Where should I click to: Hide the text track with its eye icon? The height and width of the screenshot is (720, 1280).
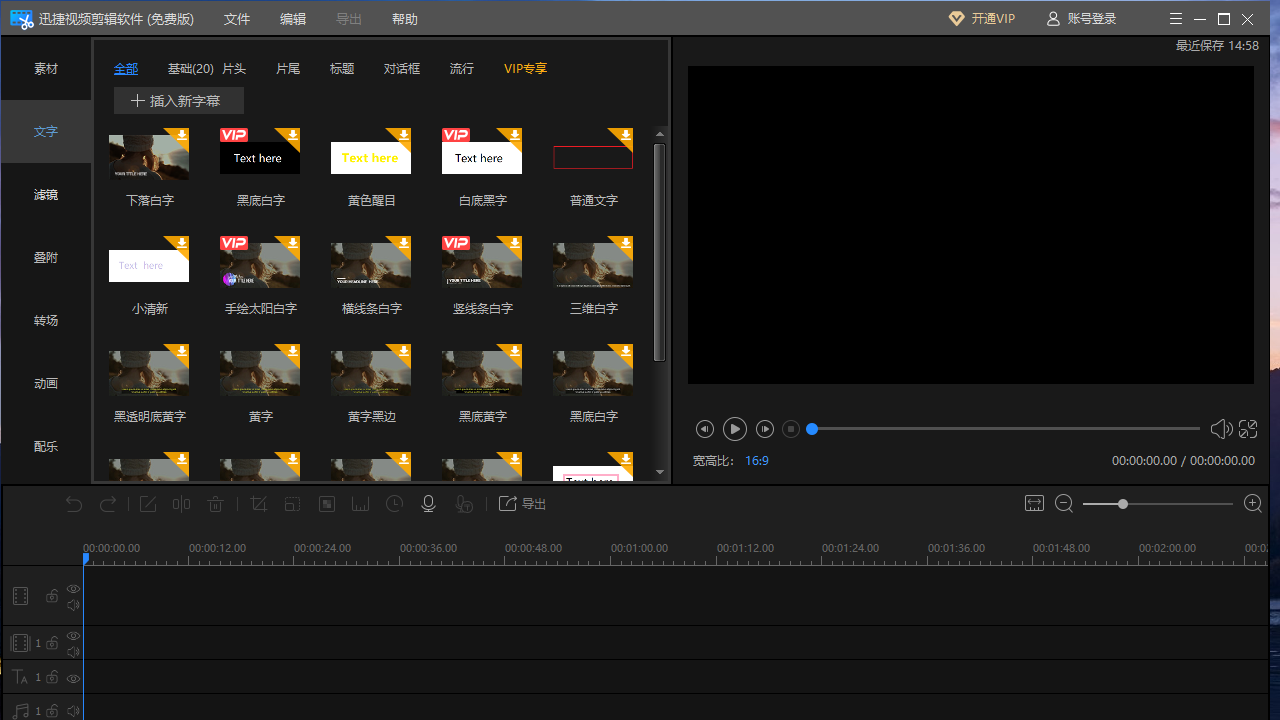pyautogui.click(x=73, y=678)
